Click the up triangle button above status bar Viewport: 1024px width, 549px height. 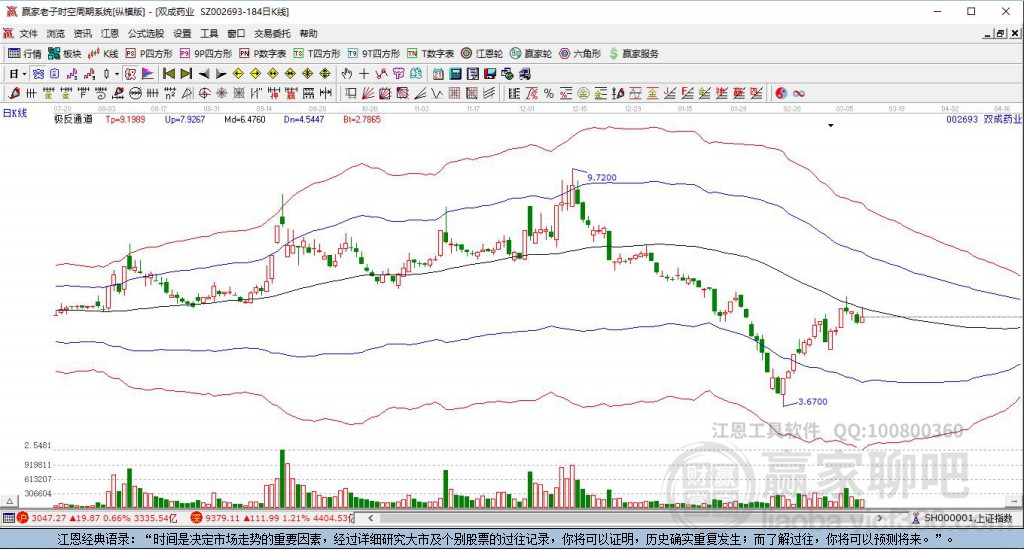(x=9, y=501)
